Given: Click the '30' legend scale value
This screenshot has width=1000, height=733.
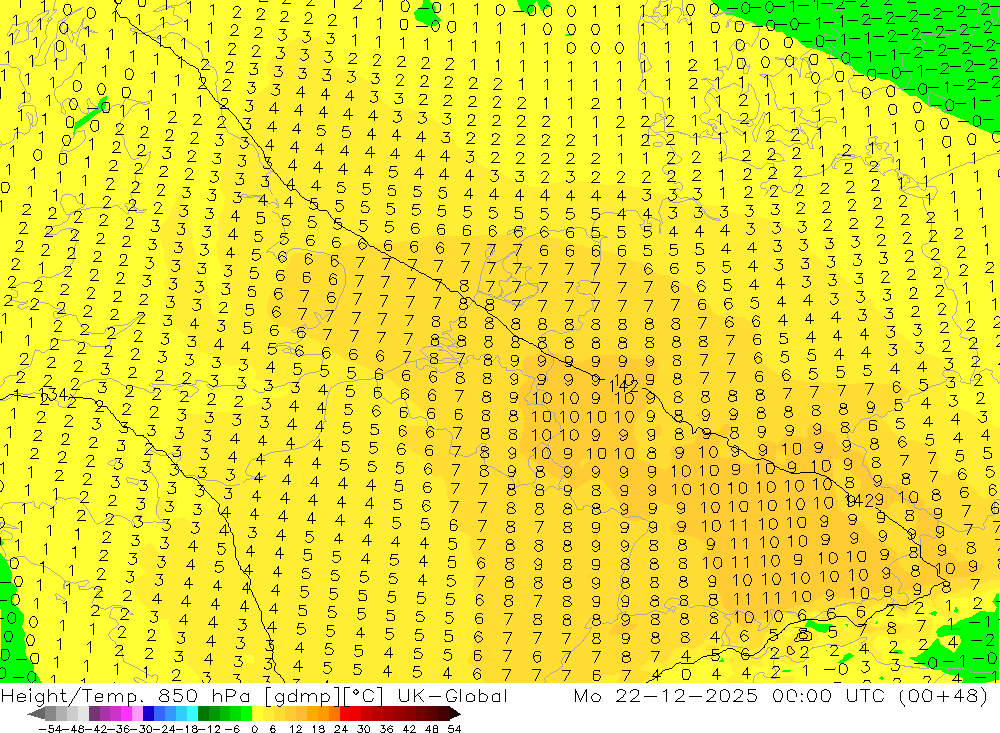Looking at the screenshot, I should coord(363,729).
